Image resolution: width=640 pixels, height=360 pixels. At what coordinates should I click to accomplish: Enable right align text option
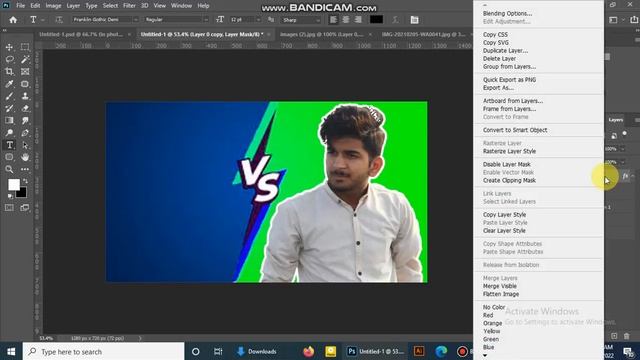coord(358,20)
